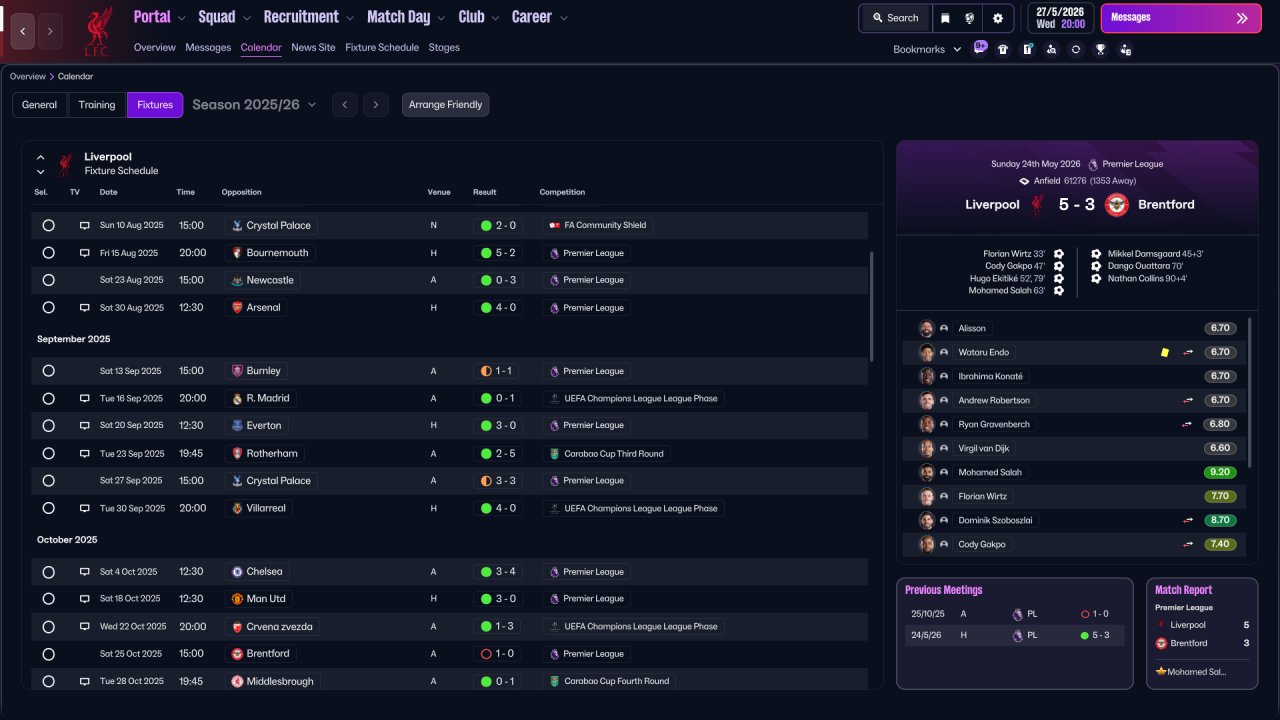Click the Search button
The width and height of the screenshot is (1280, 720).
coord(895,18)
